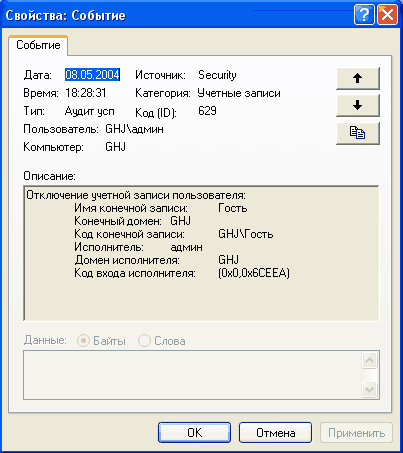This screenshot has height=453, width=403.
Task: Go to next event with down arrow
Action: (358, 106)
